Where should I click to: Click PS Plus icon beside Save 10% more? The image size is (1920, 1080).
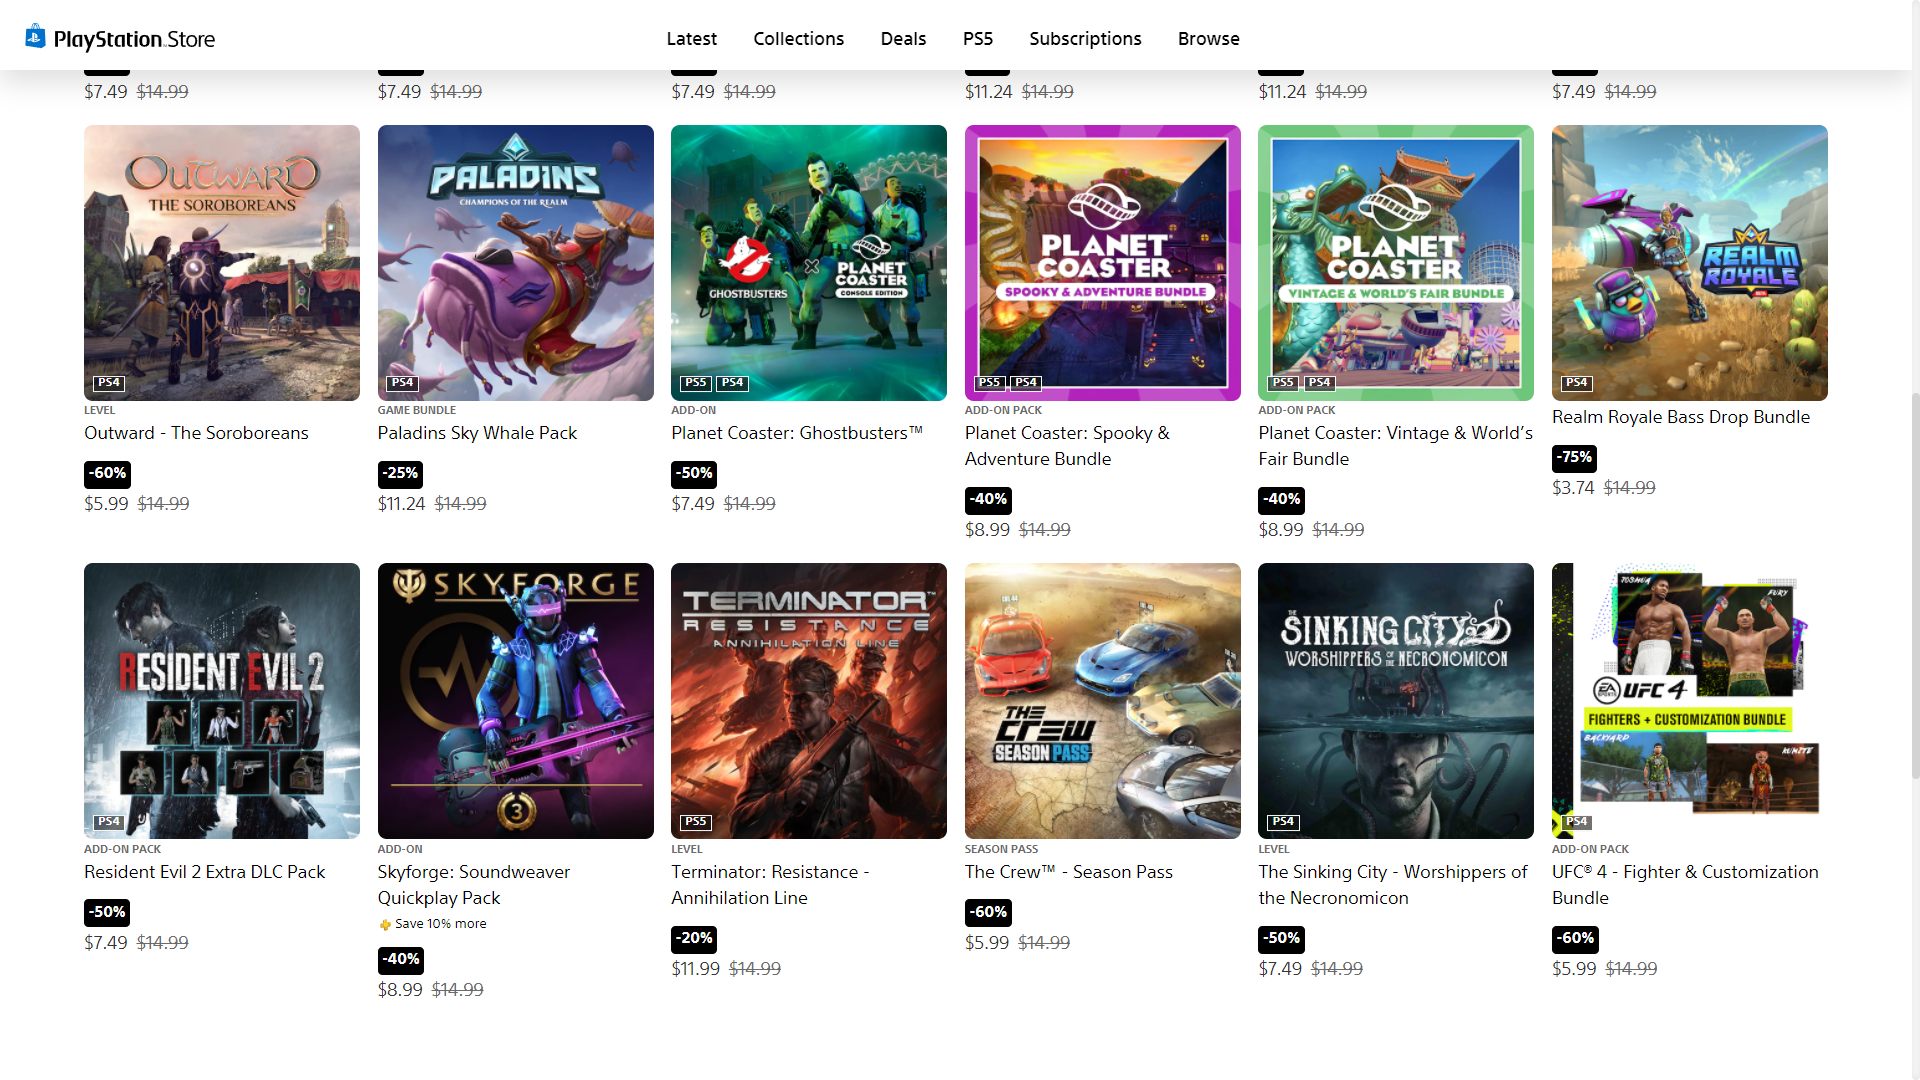click(385, 925)
